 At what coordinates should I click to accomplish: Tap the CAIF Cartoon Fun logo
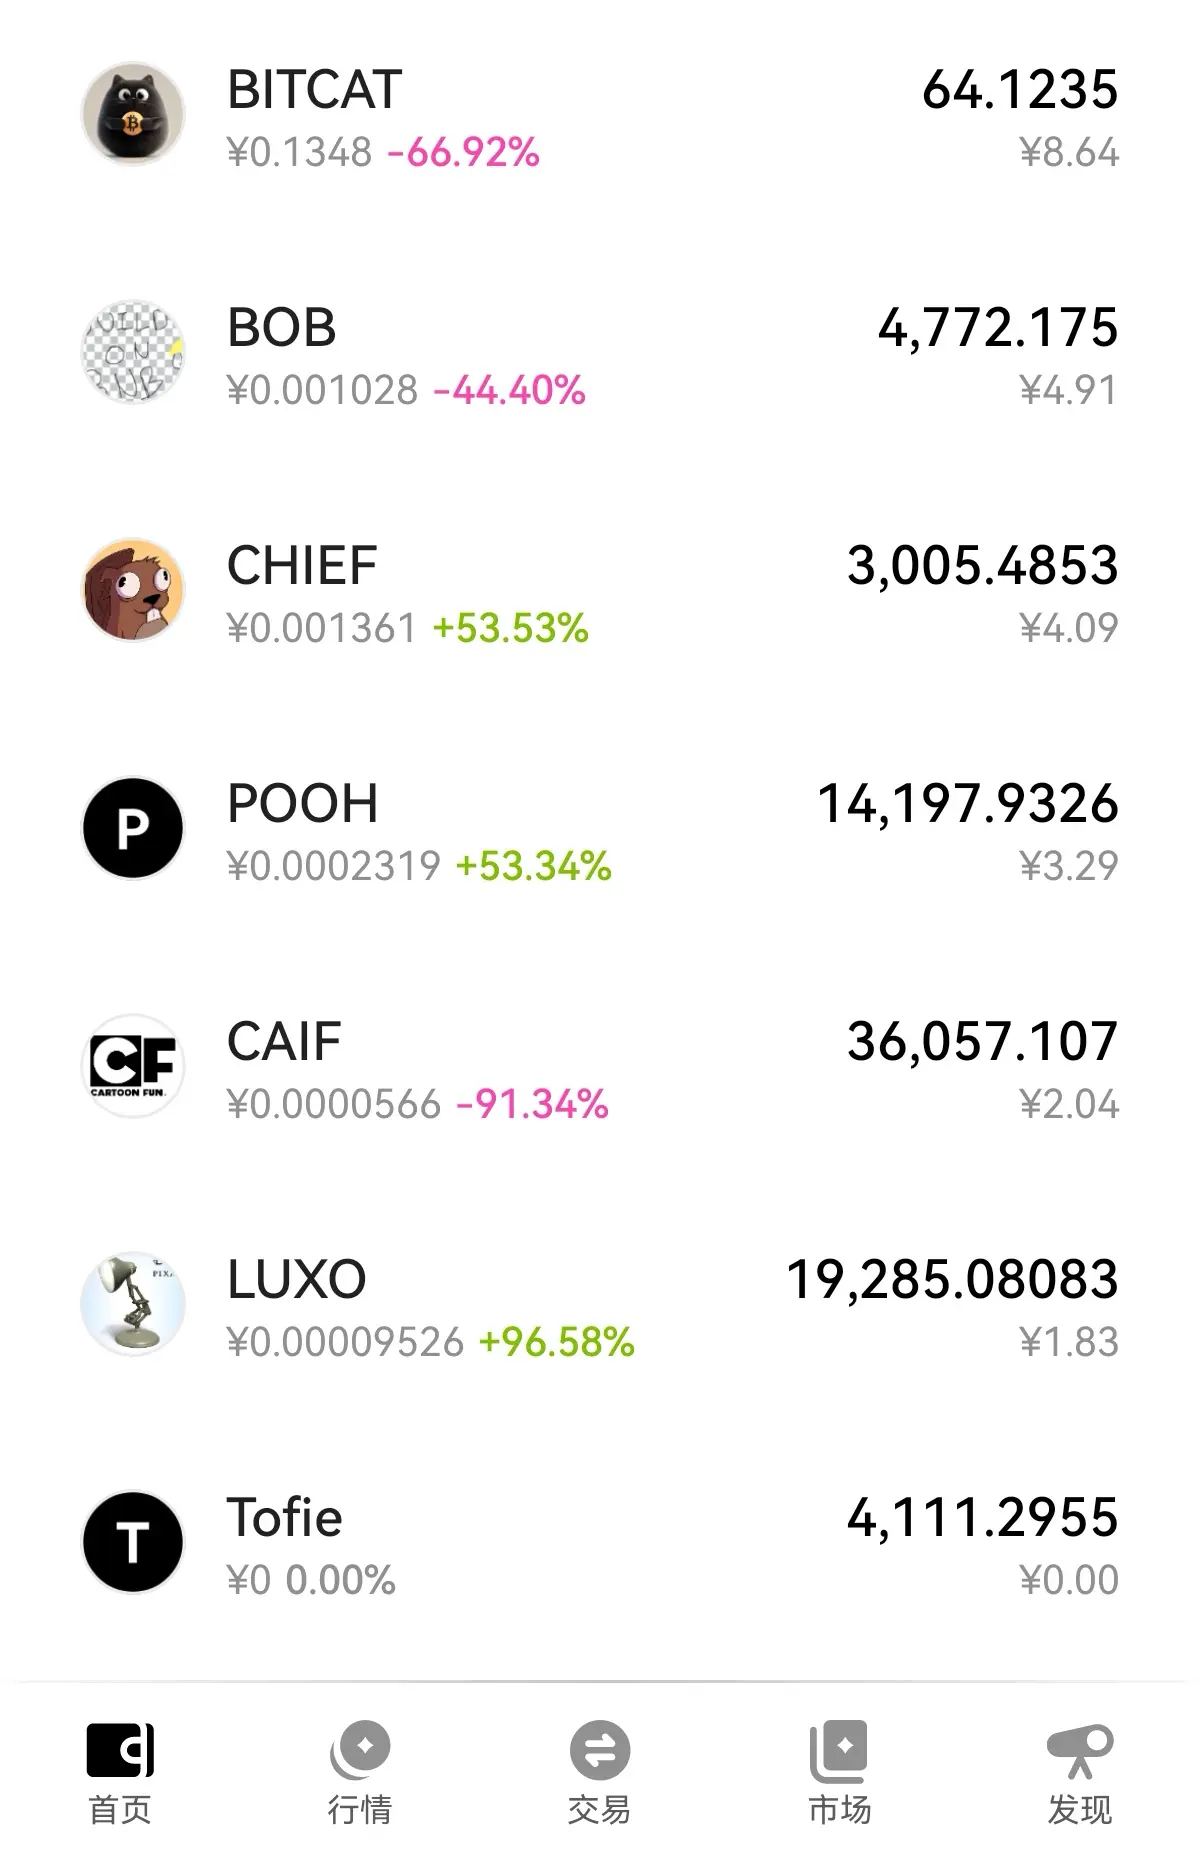pyautogui.click(x=133, y=1066)
